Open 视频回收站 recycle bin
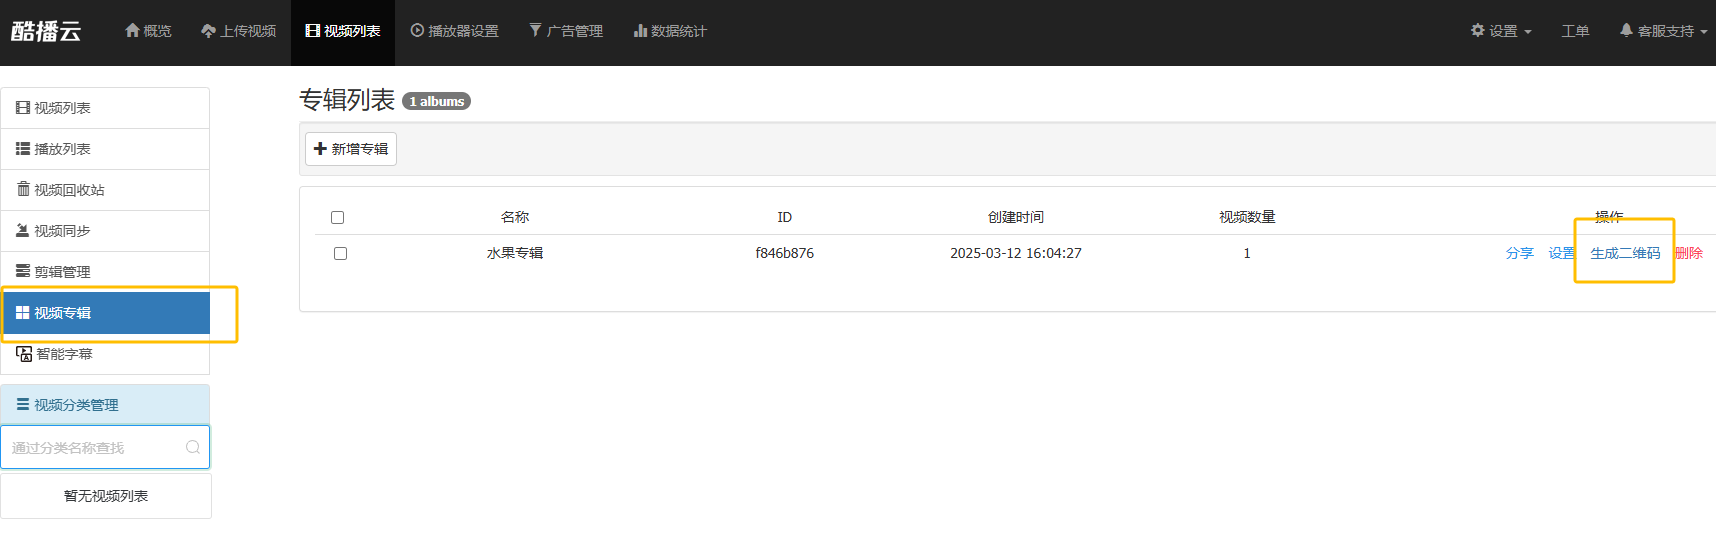The height and width of the screenshot is (543, 1716). point(105,190)
